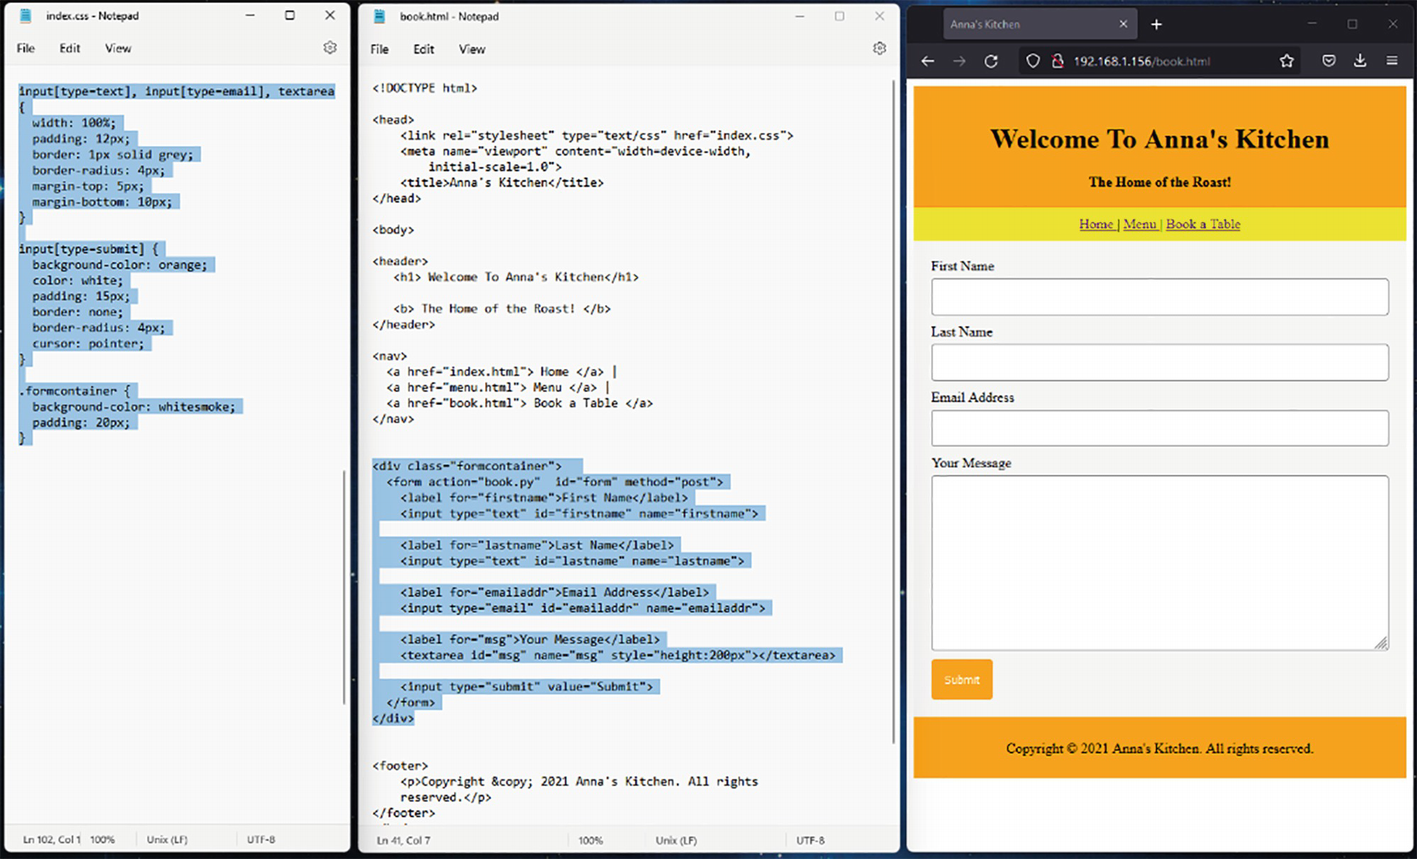The height and width of the screenshot is (859, 1417).
Task: Open View menu in book.html Notepad
Action: click(472, 49)
